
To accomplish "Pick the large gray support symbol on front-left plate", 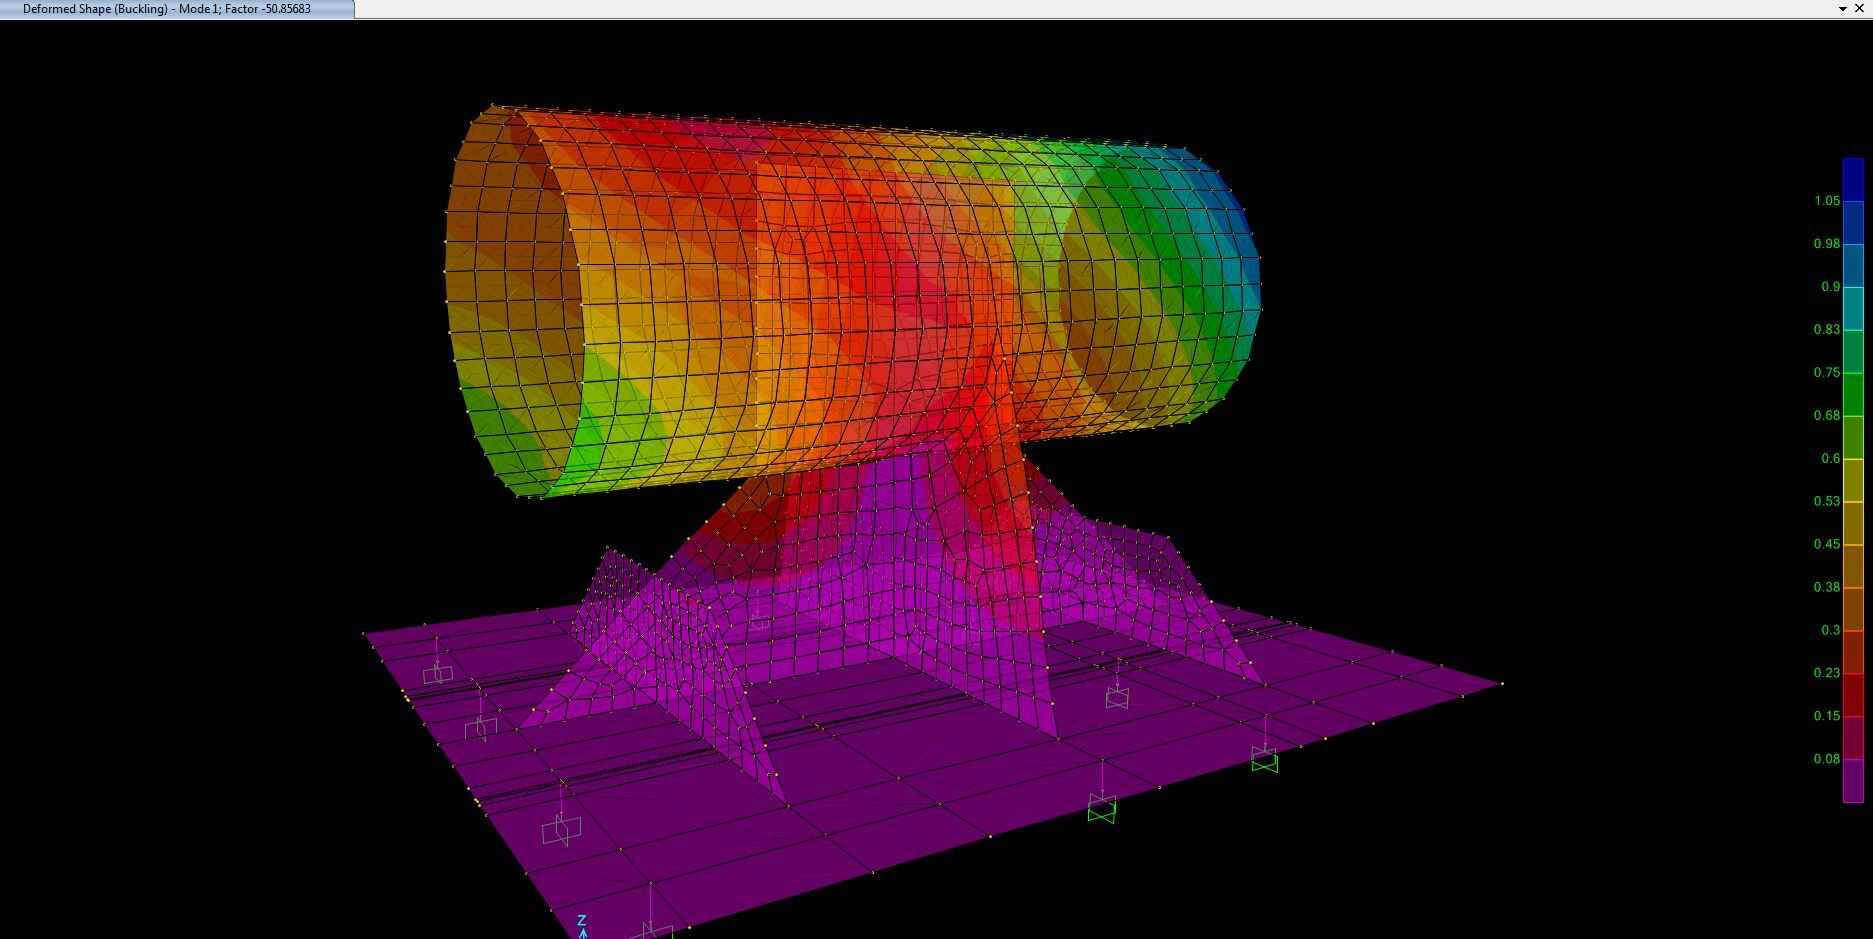I will [x=561, y=829].
